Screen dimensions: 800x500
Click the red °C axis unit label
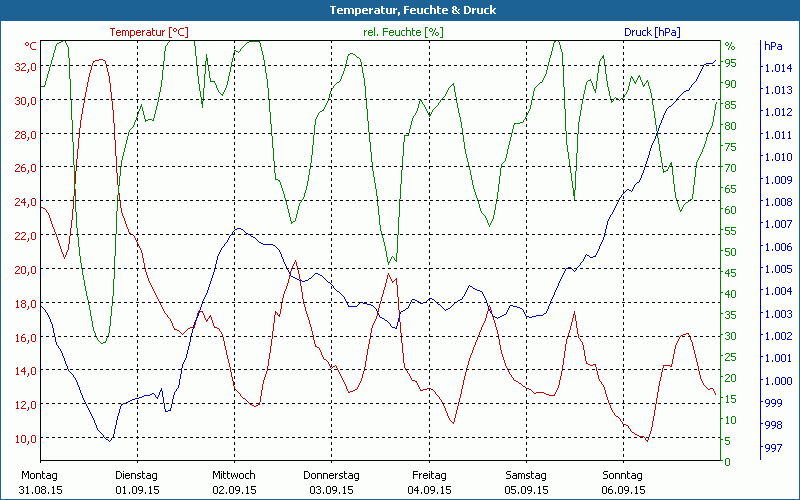[x=31, y=46]
